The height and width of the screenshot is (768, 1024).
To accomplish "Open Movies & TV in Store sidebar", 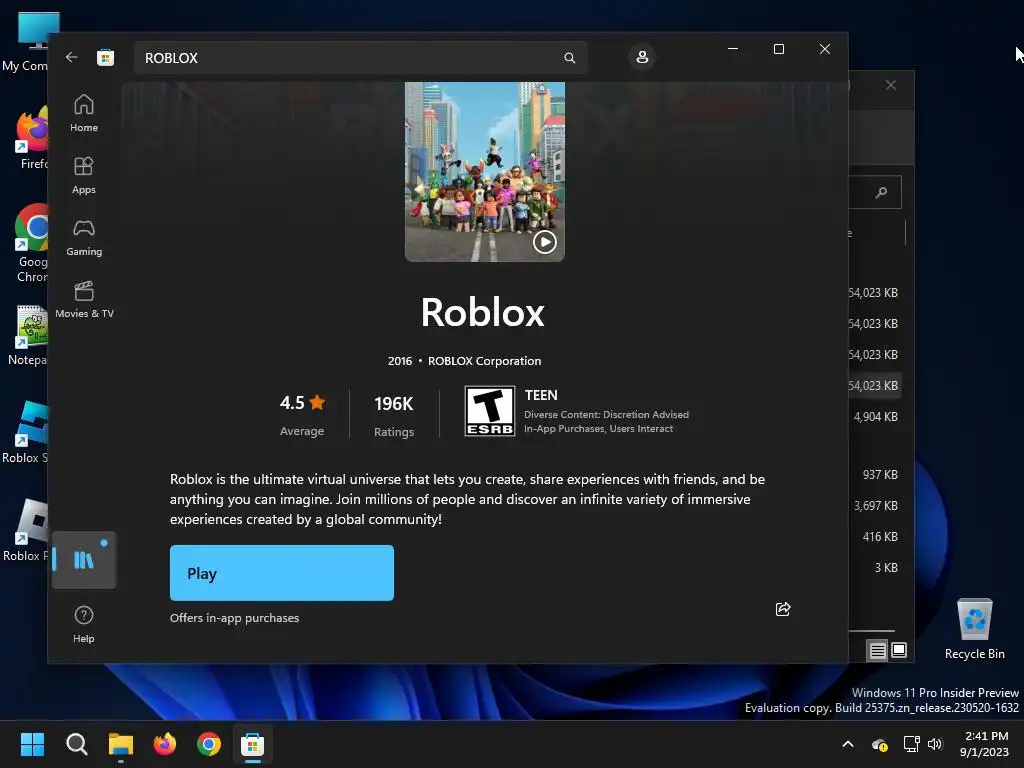I will tap(84, 299).
